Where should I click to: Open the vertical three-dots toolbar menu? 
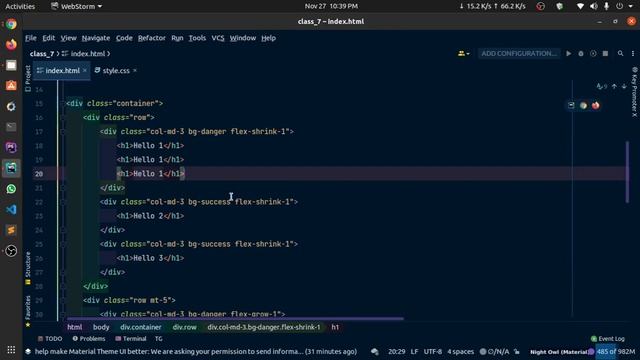pos(633,53)
